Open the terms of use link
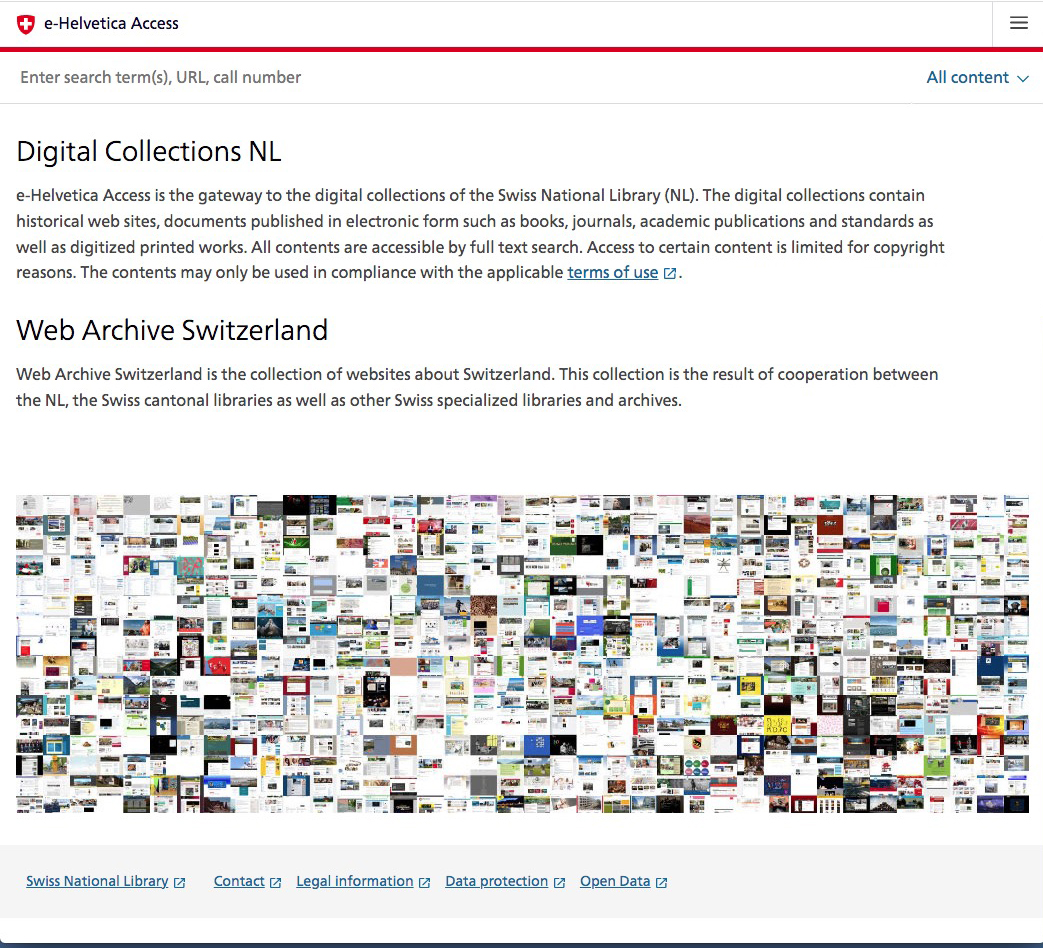Image resolution: width=1043 pixels, height=948 pixels. coord(613,273)
